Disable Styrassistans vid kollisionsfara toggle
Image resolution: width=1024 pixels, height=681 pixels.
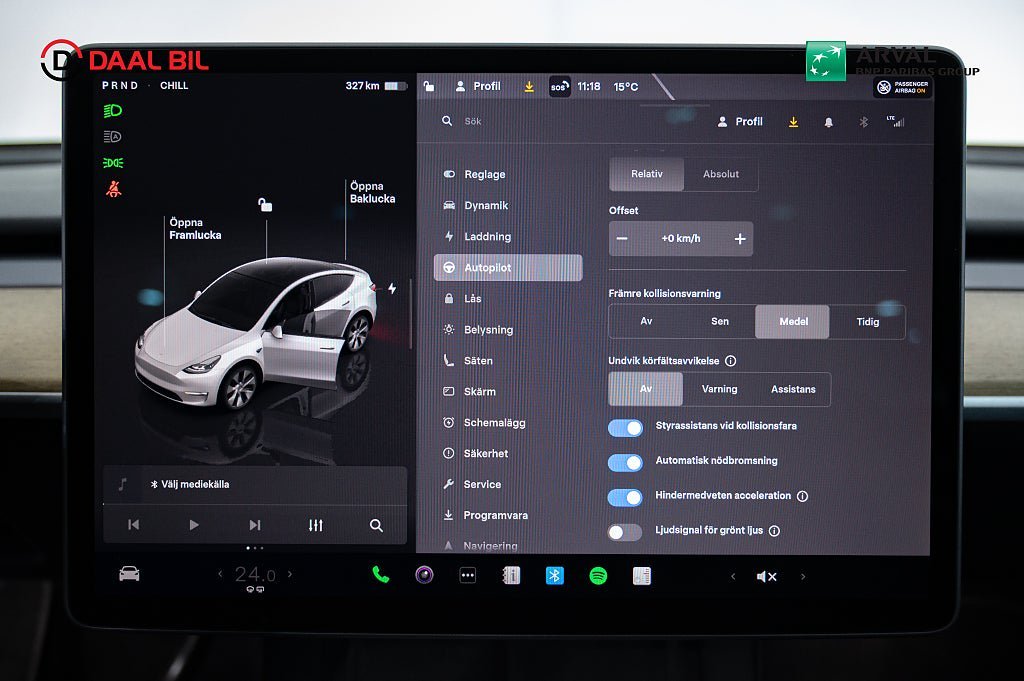point(626,428)
